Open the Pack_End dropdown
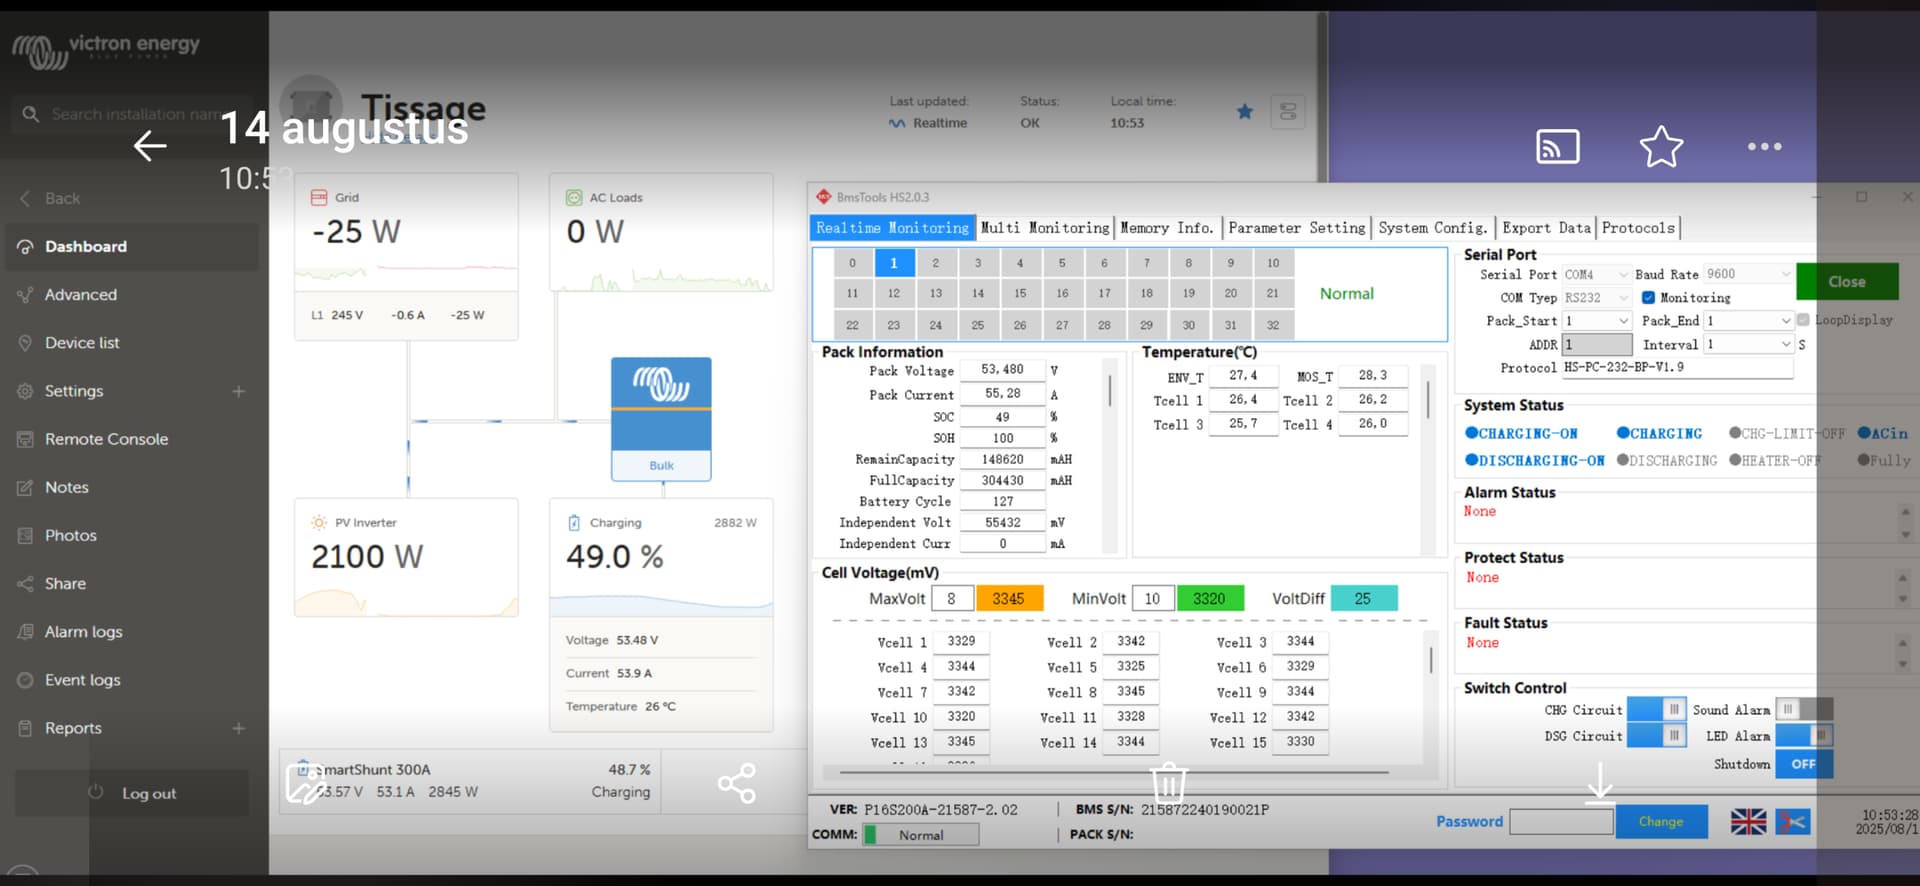The image size is (1920, 886). 1748,321
